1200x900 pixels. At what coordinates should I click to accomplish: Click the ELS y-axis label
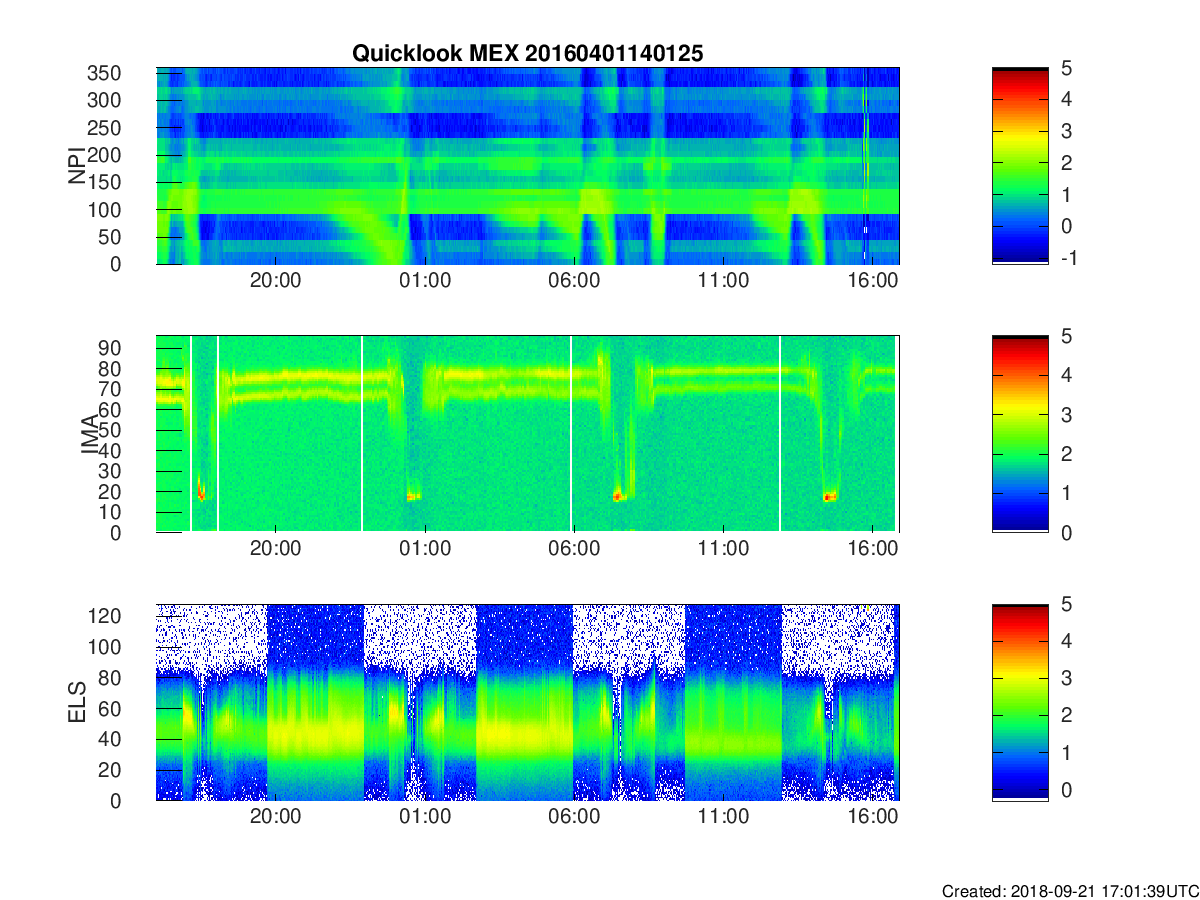76,702
